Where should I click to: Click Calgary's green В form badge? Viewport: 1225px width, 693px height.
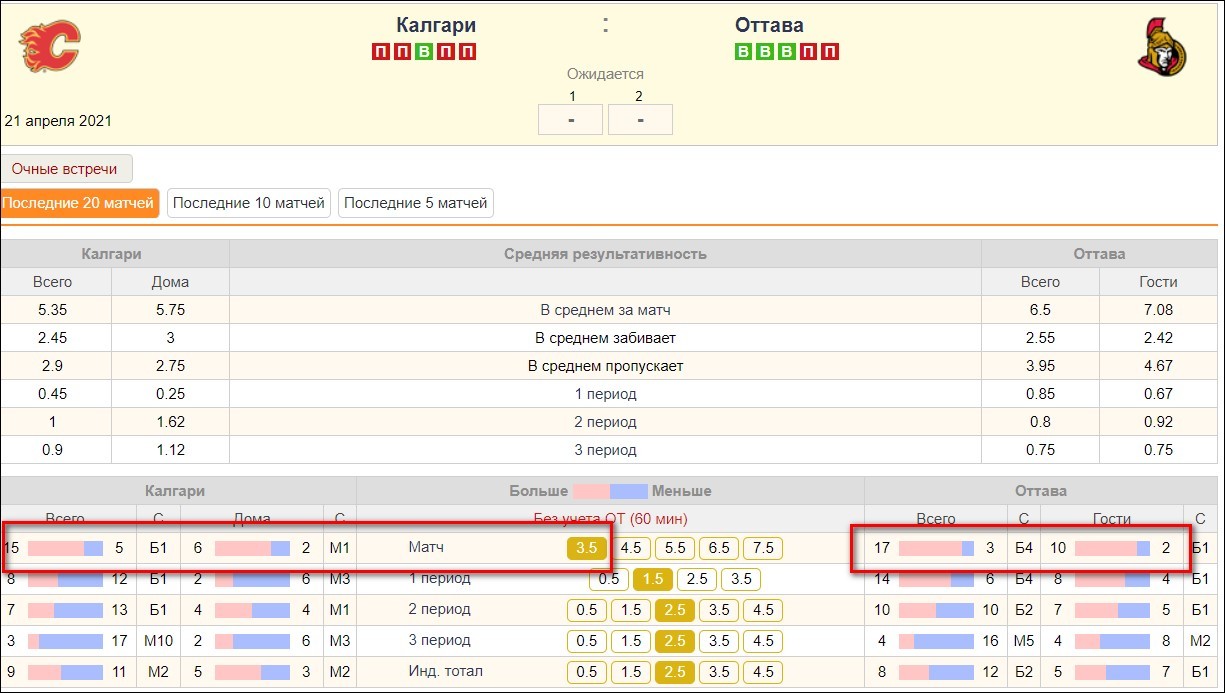[424, 52]
